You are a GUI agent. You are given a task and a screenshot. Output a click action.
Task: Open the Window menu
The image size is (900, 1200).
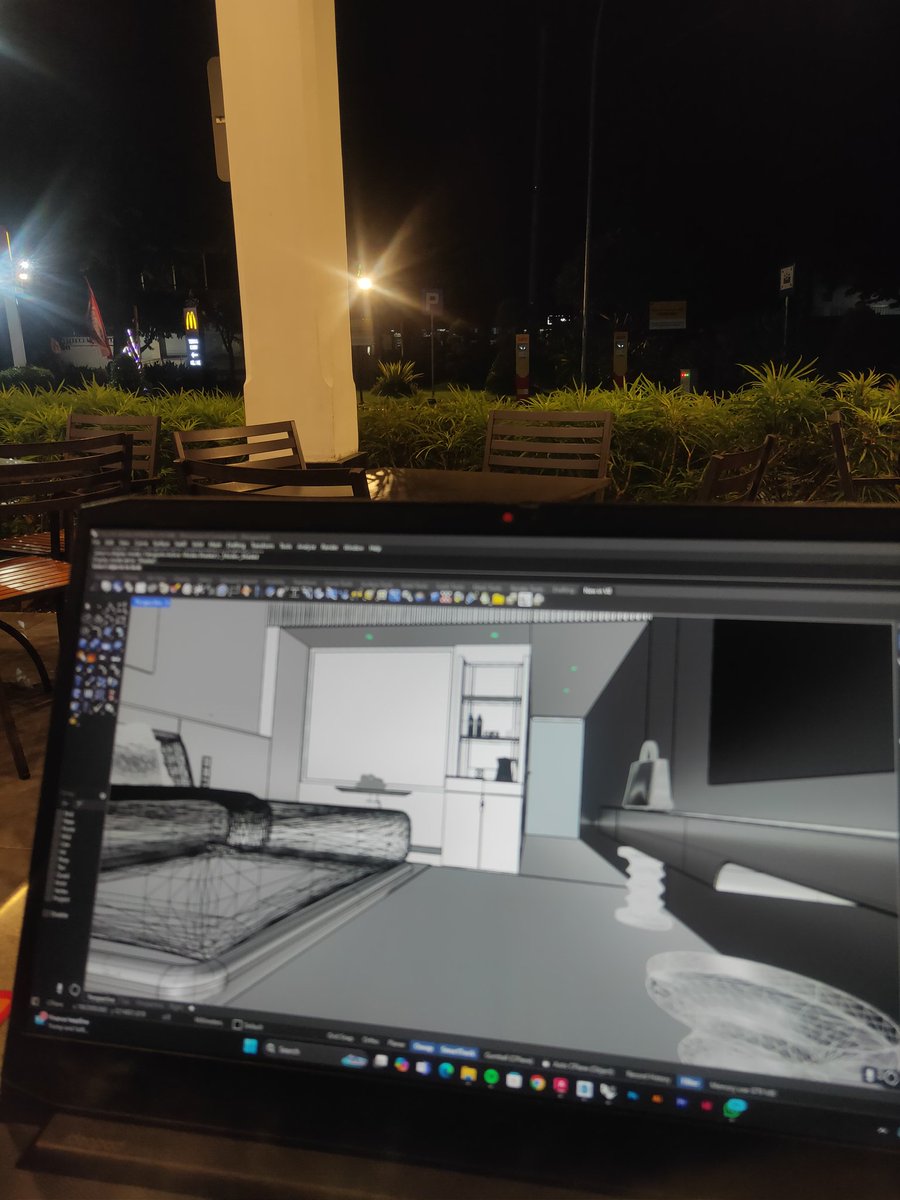[x=353, y=548]
